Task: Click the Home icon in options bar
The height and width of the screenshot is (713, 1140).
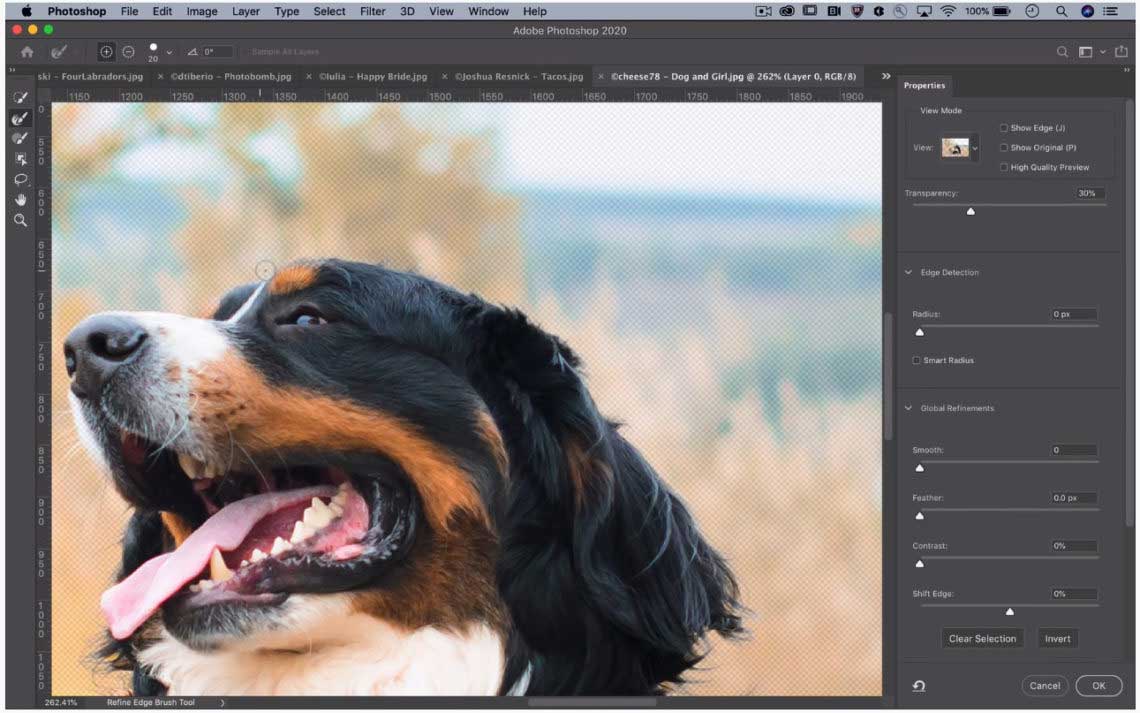Action: pyautogui.click(x=27, y=52)
